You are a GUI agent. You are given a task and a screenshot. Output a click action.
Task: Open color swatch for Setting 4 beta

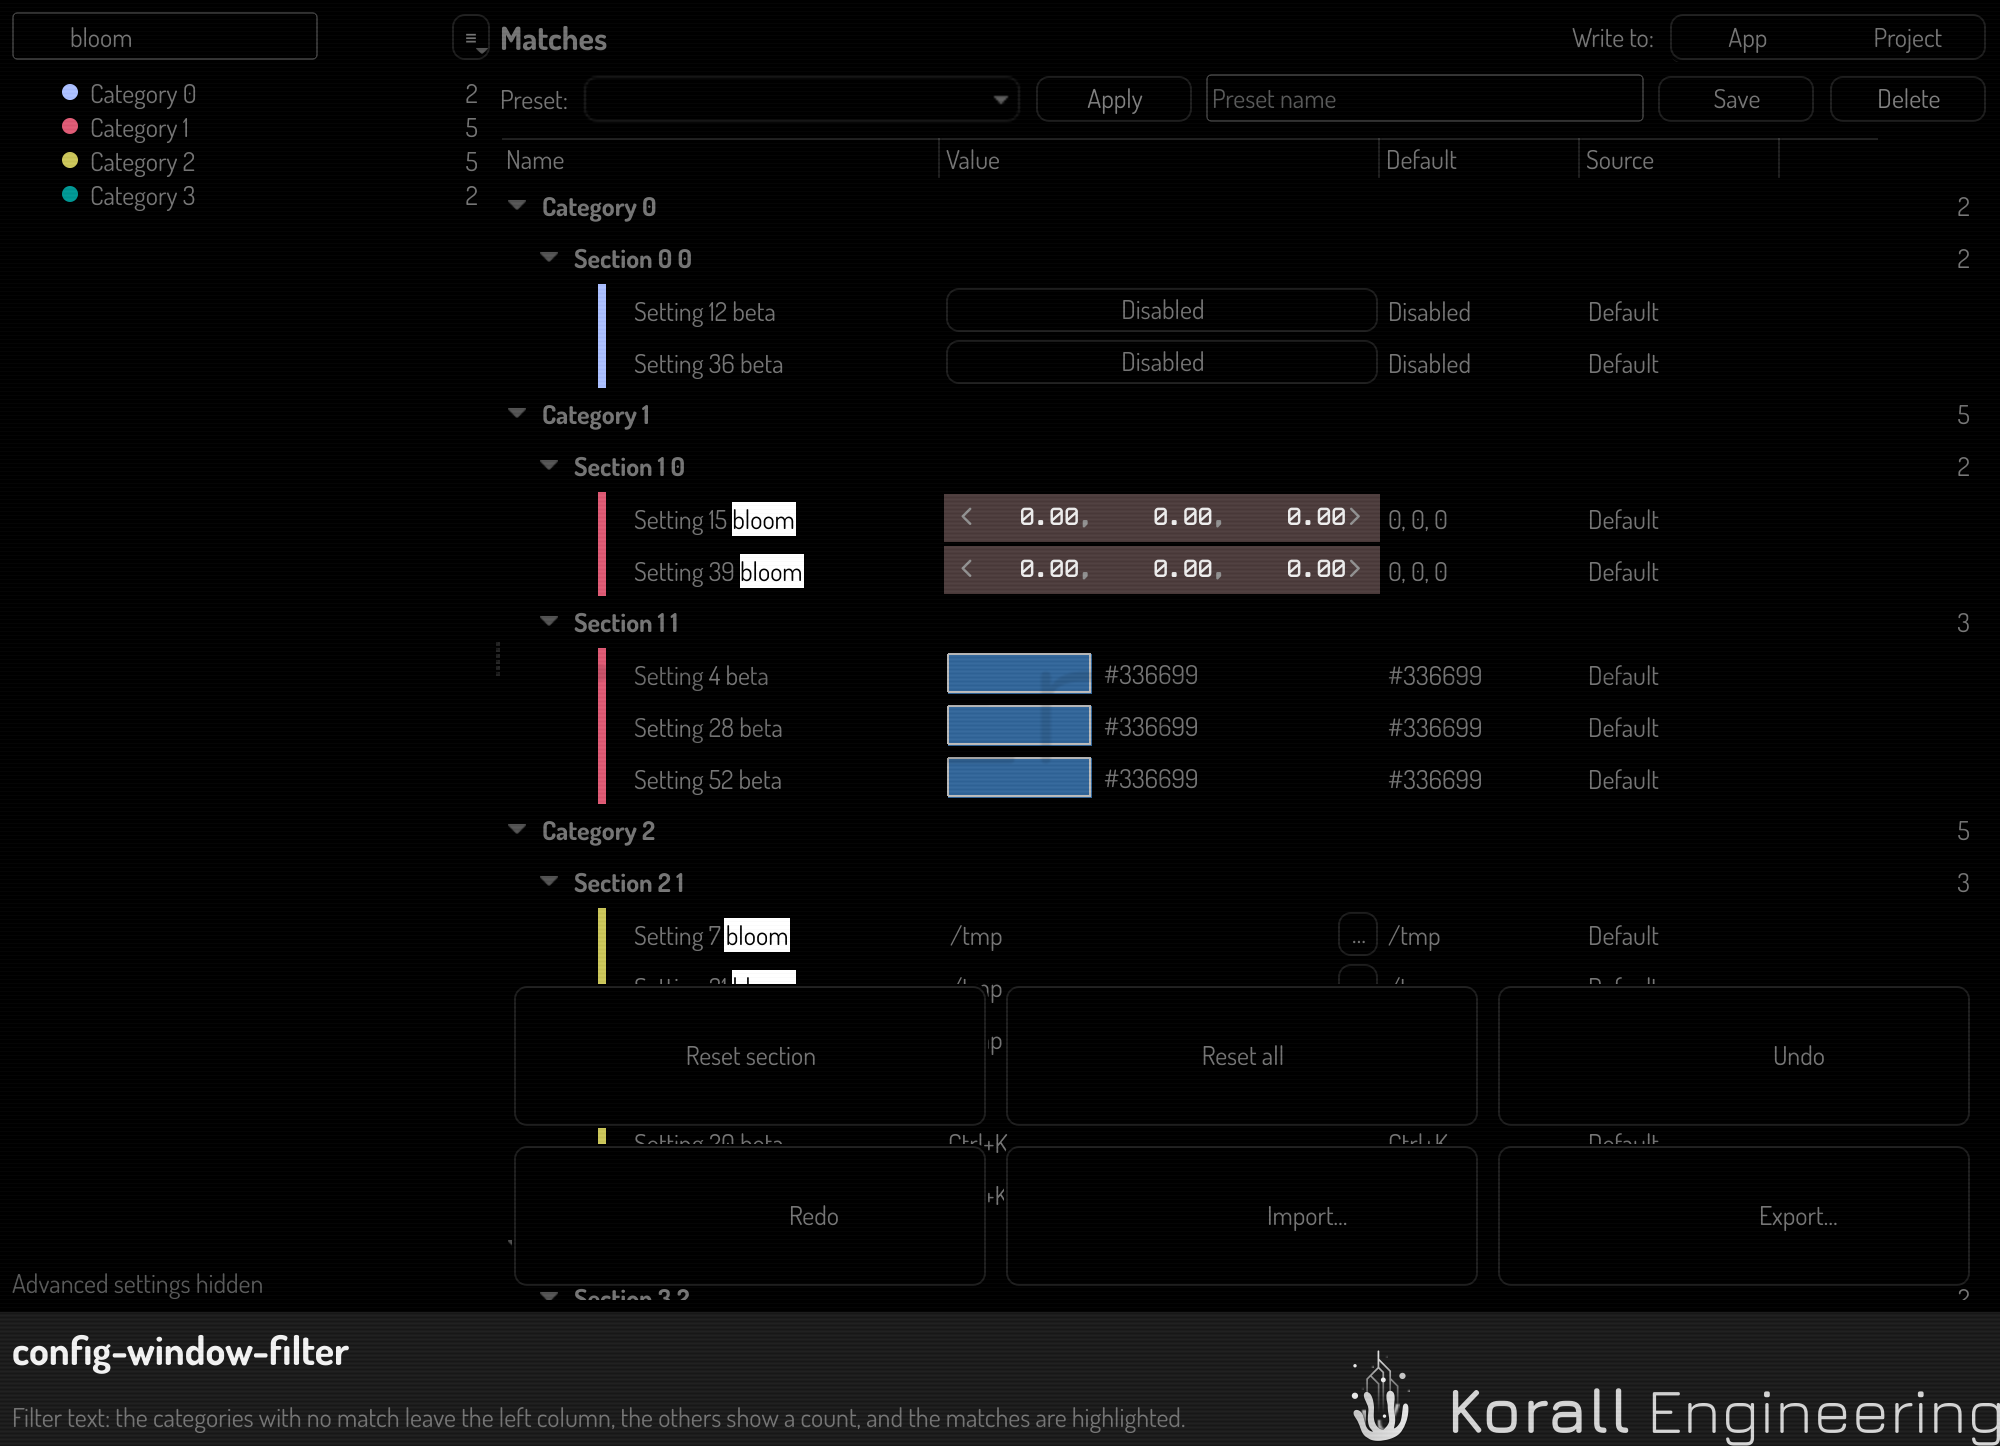1019,673
